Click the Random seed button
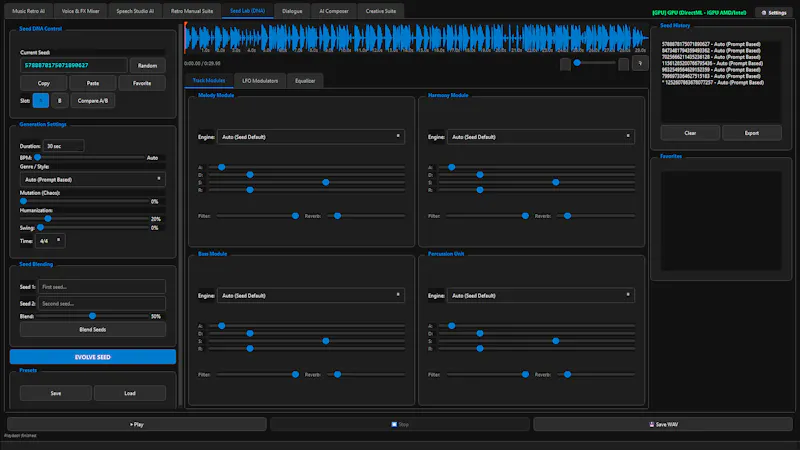800x450 pixels. (147, 65)
